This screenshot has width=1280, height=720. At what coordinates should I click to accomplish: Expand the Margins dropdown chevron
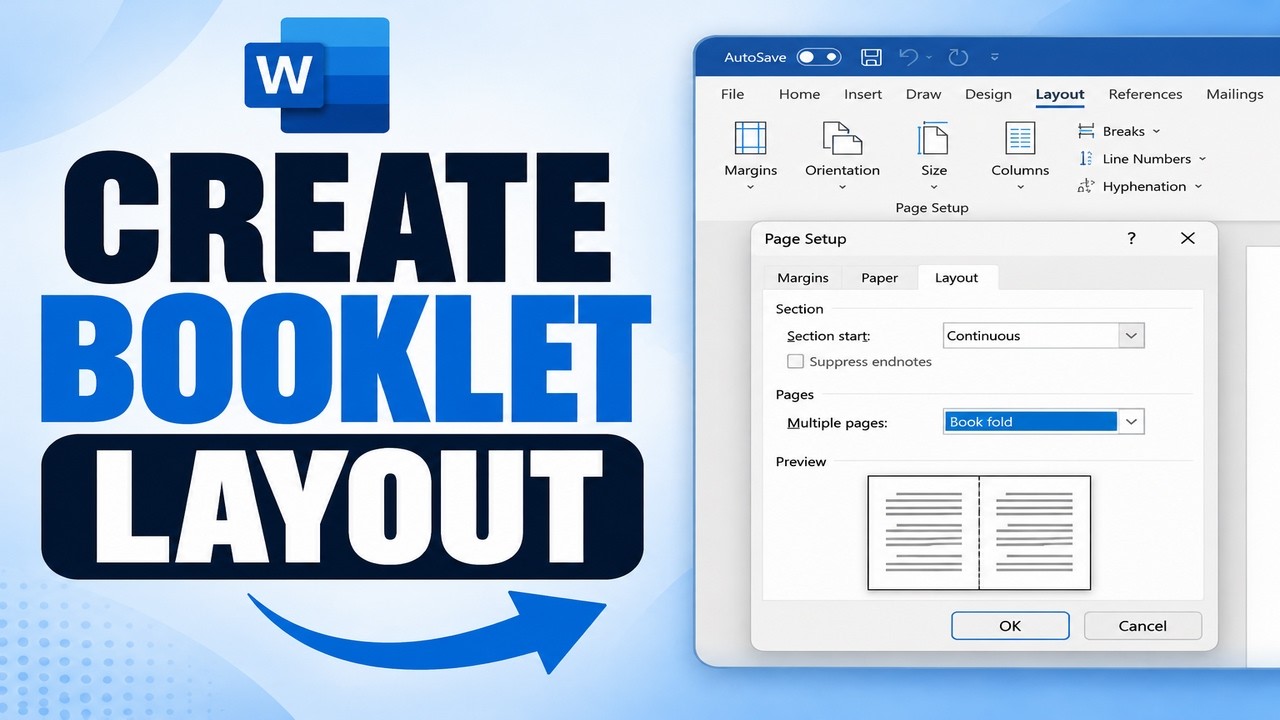(750, 187)
